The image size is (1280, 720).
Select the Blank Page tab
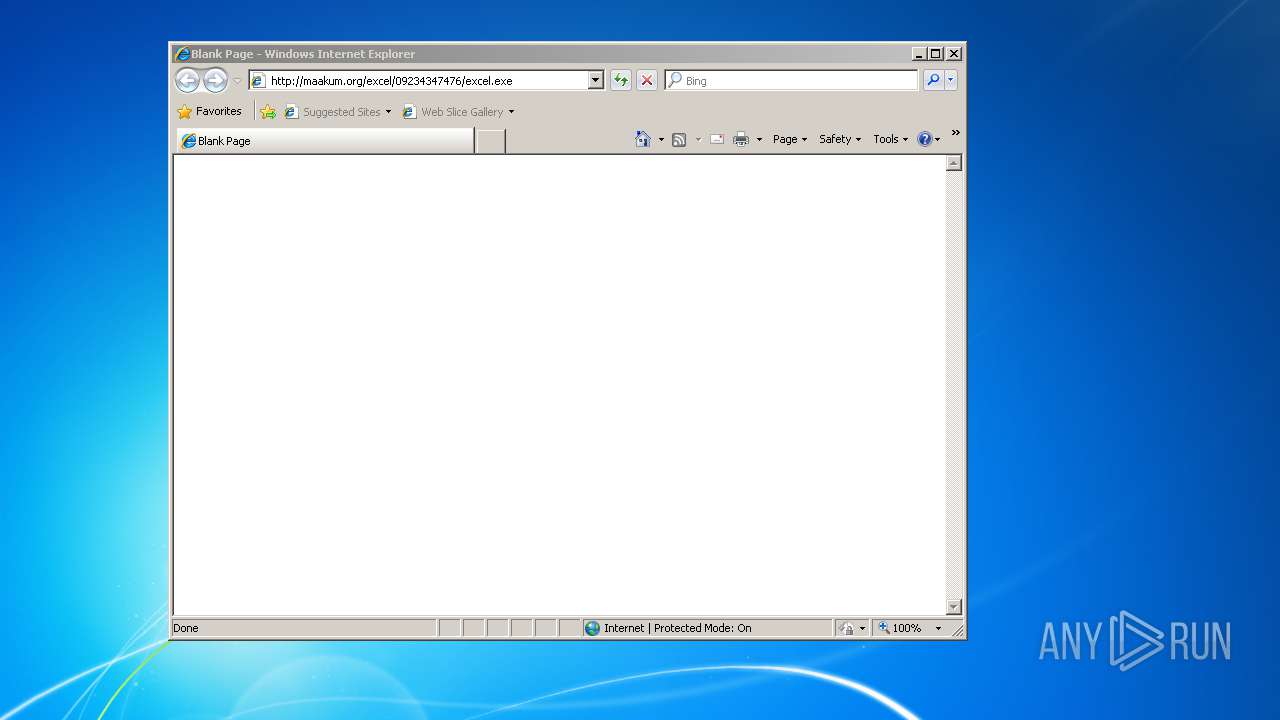[325, 141]
